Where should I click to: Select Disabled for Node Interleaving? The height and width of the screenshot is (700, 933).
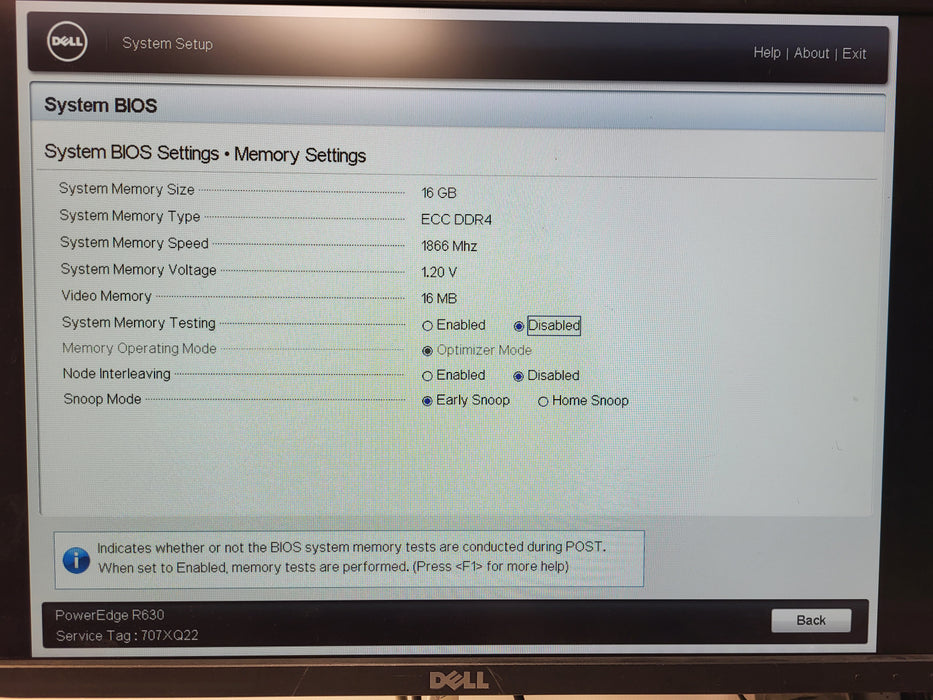coord(546,376)
